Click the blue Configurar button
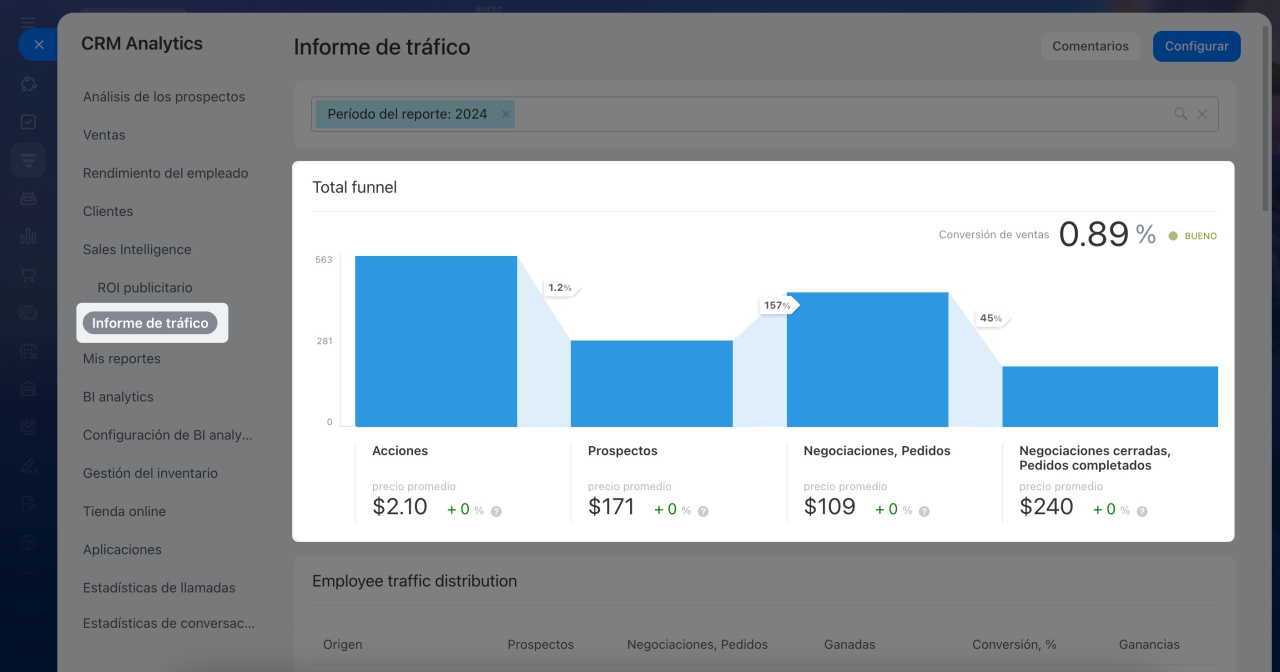Screen dimensions: 1280x672 [1197, 46]
